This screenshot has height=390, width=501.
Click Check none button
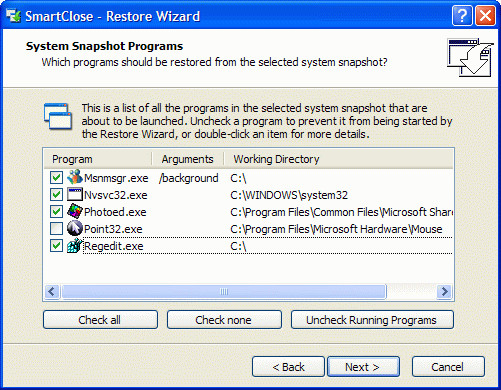(224, 320)
